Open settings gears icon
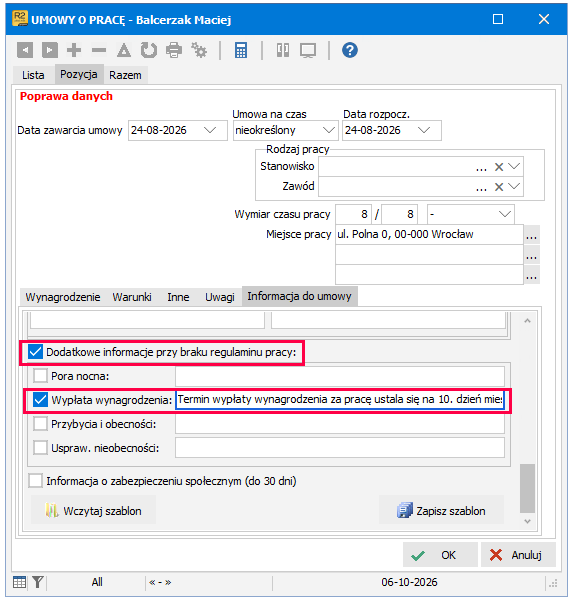The height and width of the screenshot is (608, 575). click(x=199, y=50)
